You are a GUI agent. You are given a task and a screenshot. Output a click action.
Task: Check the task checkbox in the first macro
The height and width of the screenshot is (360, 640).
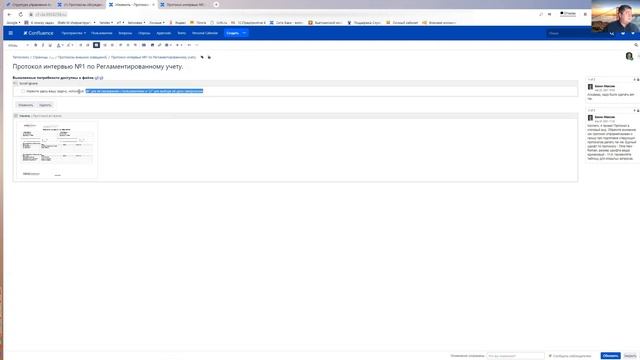click(23, 91)
